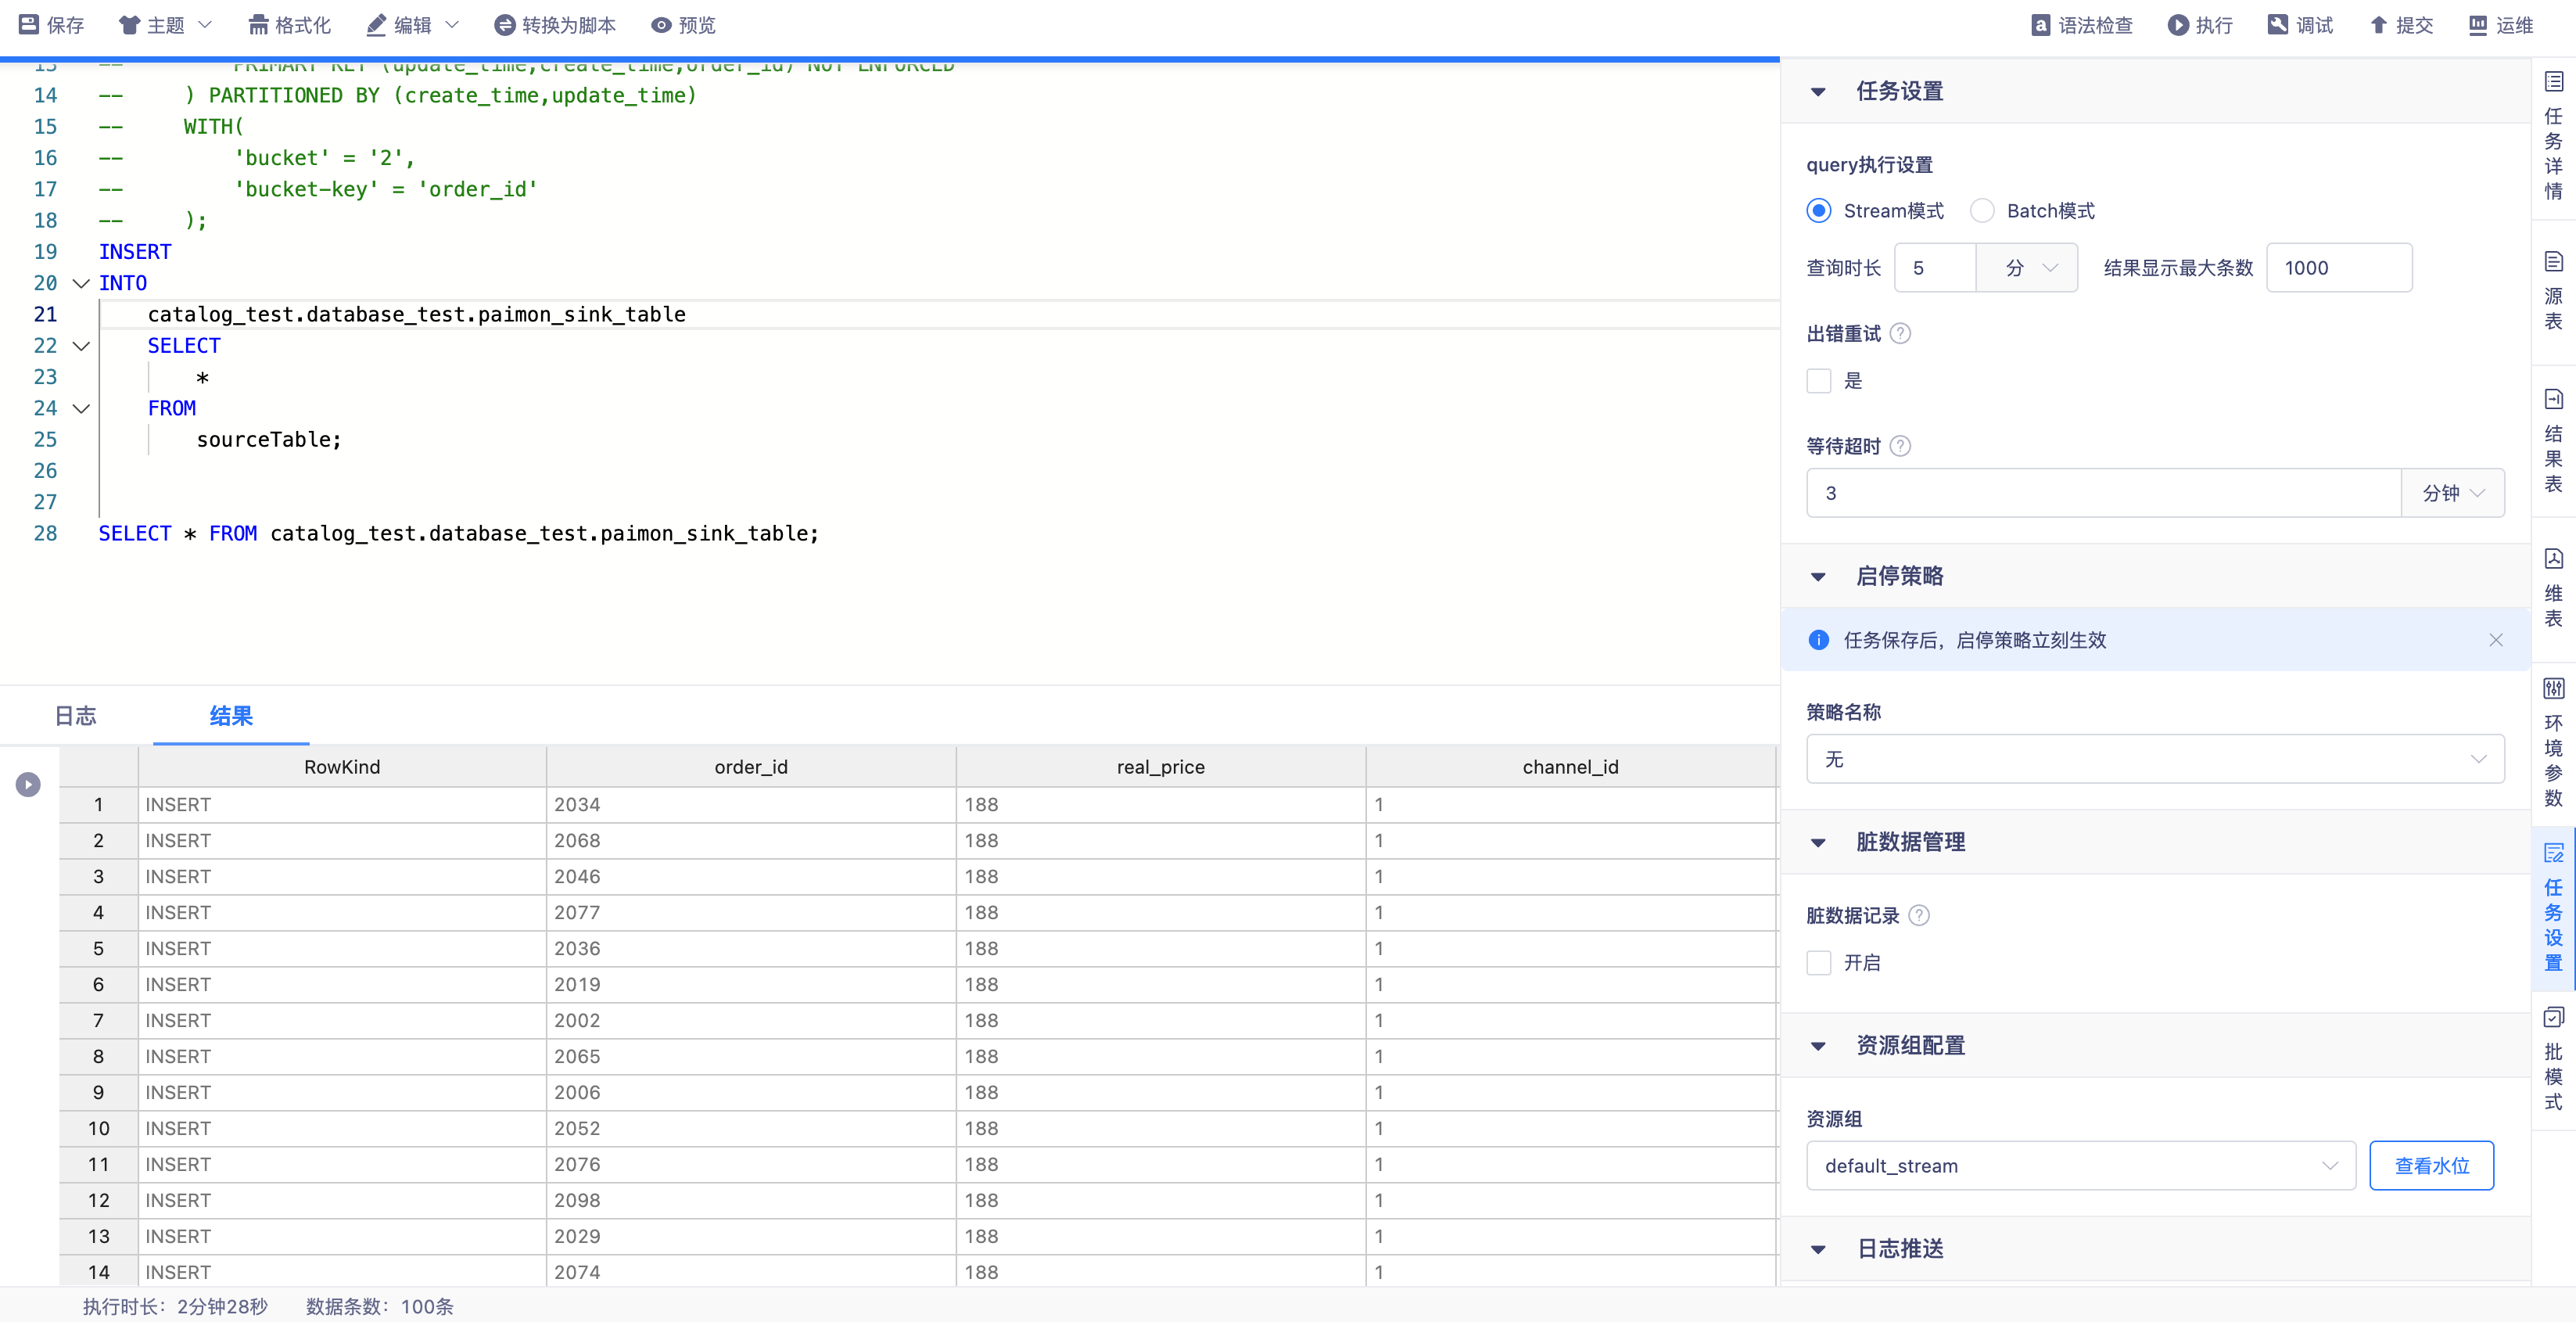Click the Operations (运维) icon
The image size is (2576, 1322).
tap(2478, 25)
